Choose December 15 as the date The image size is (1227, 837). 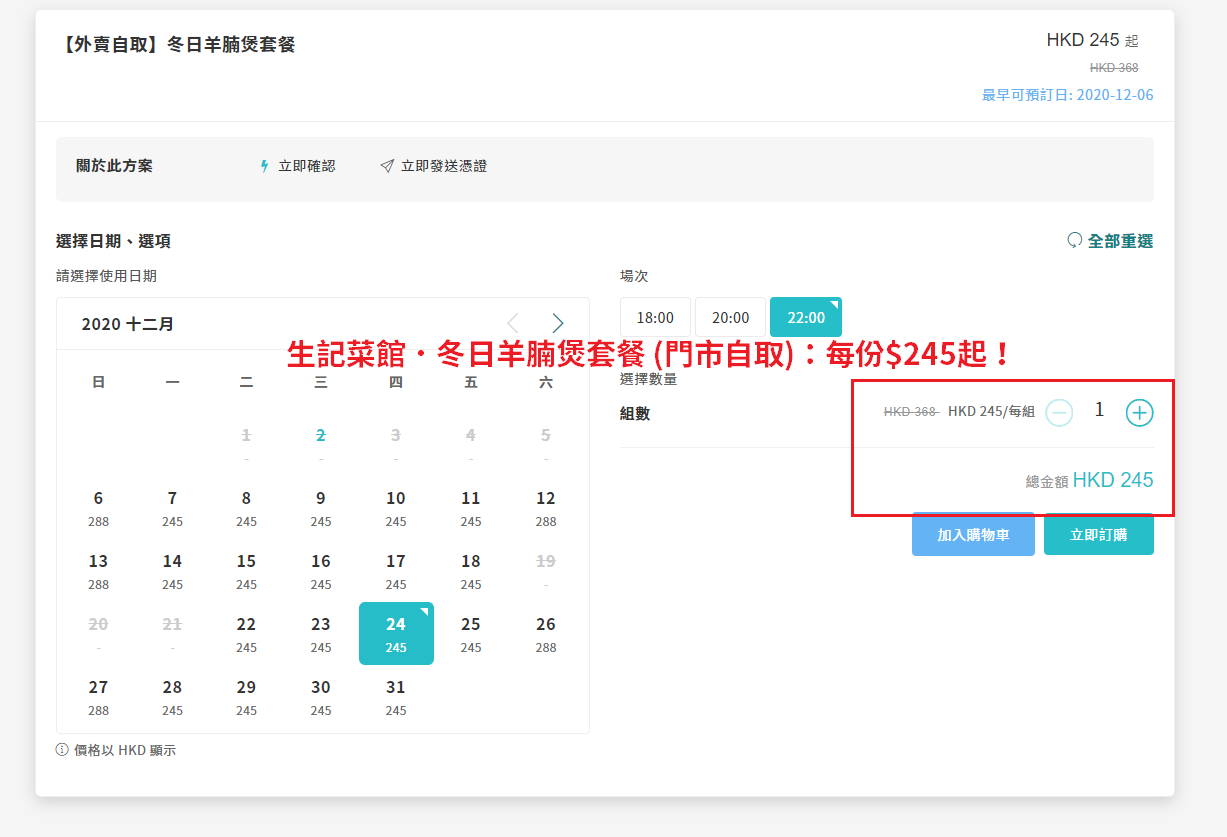(246, 570)
